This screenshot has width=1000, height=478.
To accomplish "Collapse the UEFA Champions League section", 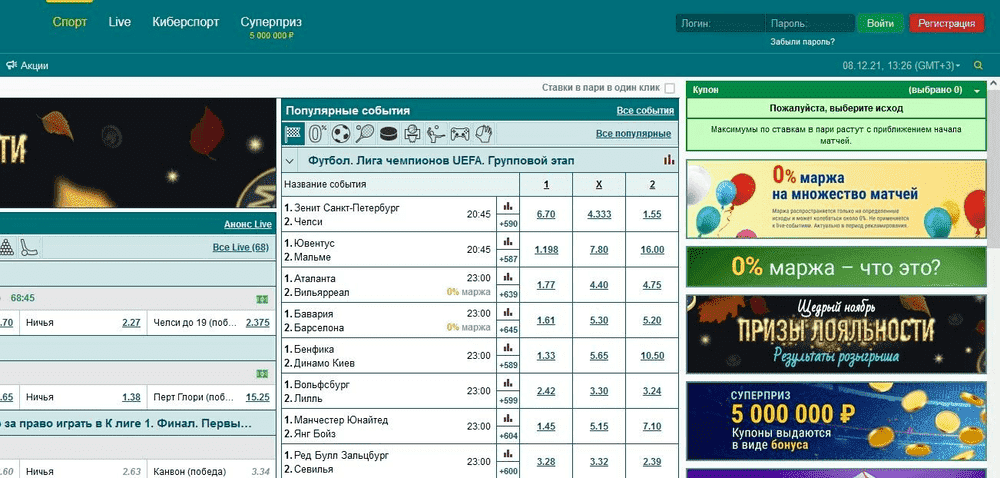I will [x=291, y=160].
